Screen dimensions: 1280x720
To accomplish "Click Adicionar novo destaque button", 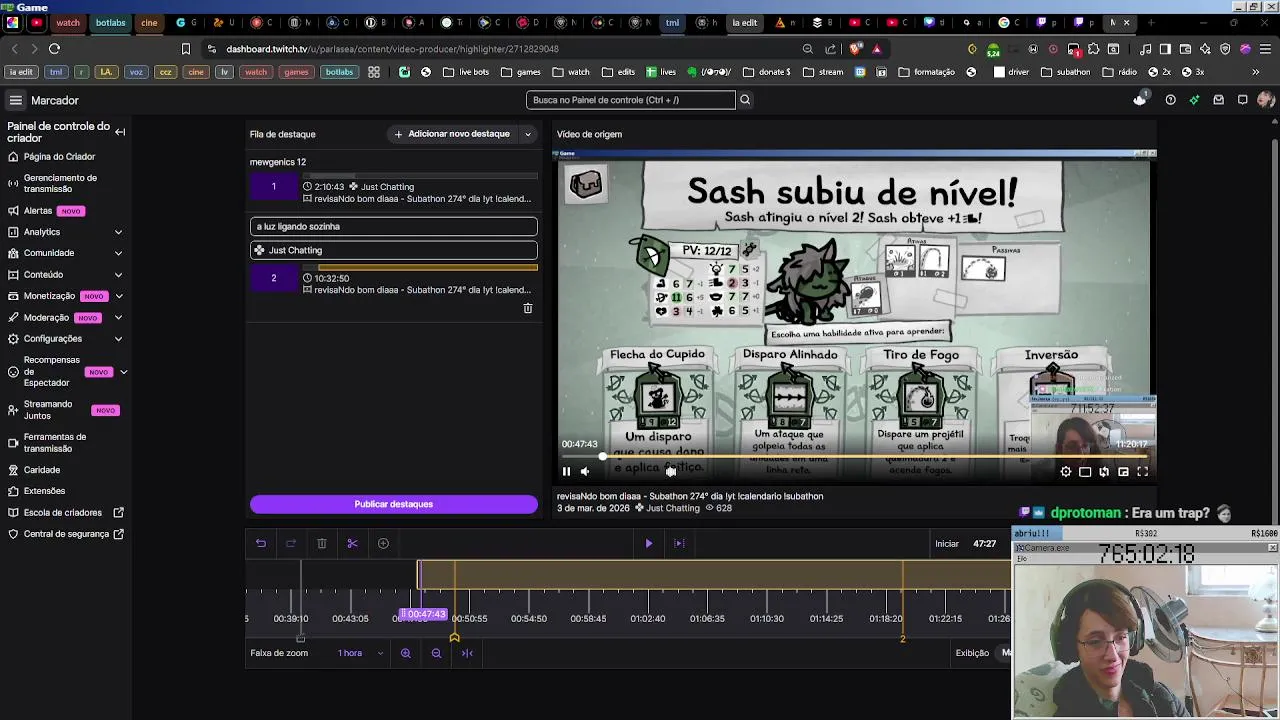I will tap(453, 134).
